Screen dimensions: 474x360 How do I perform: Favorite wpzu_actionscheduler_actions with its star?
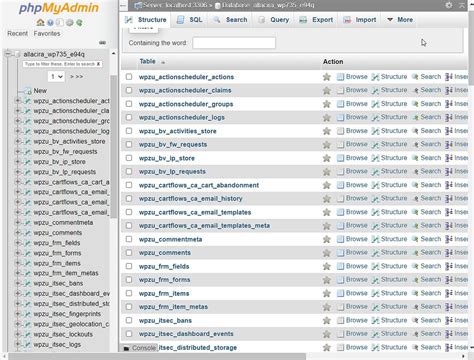tap(327, 77)
